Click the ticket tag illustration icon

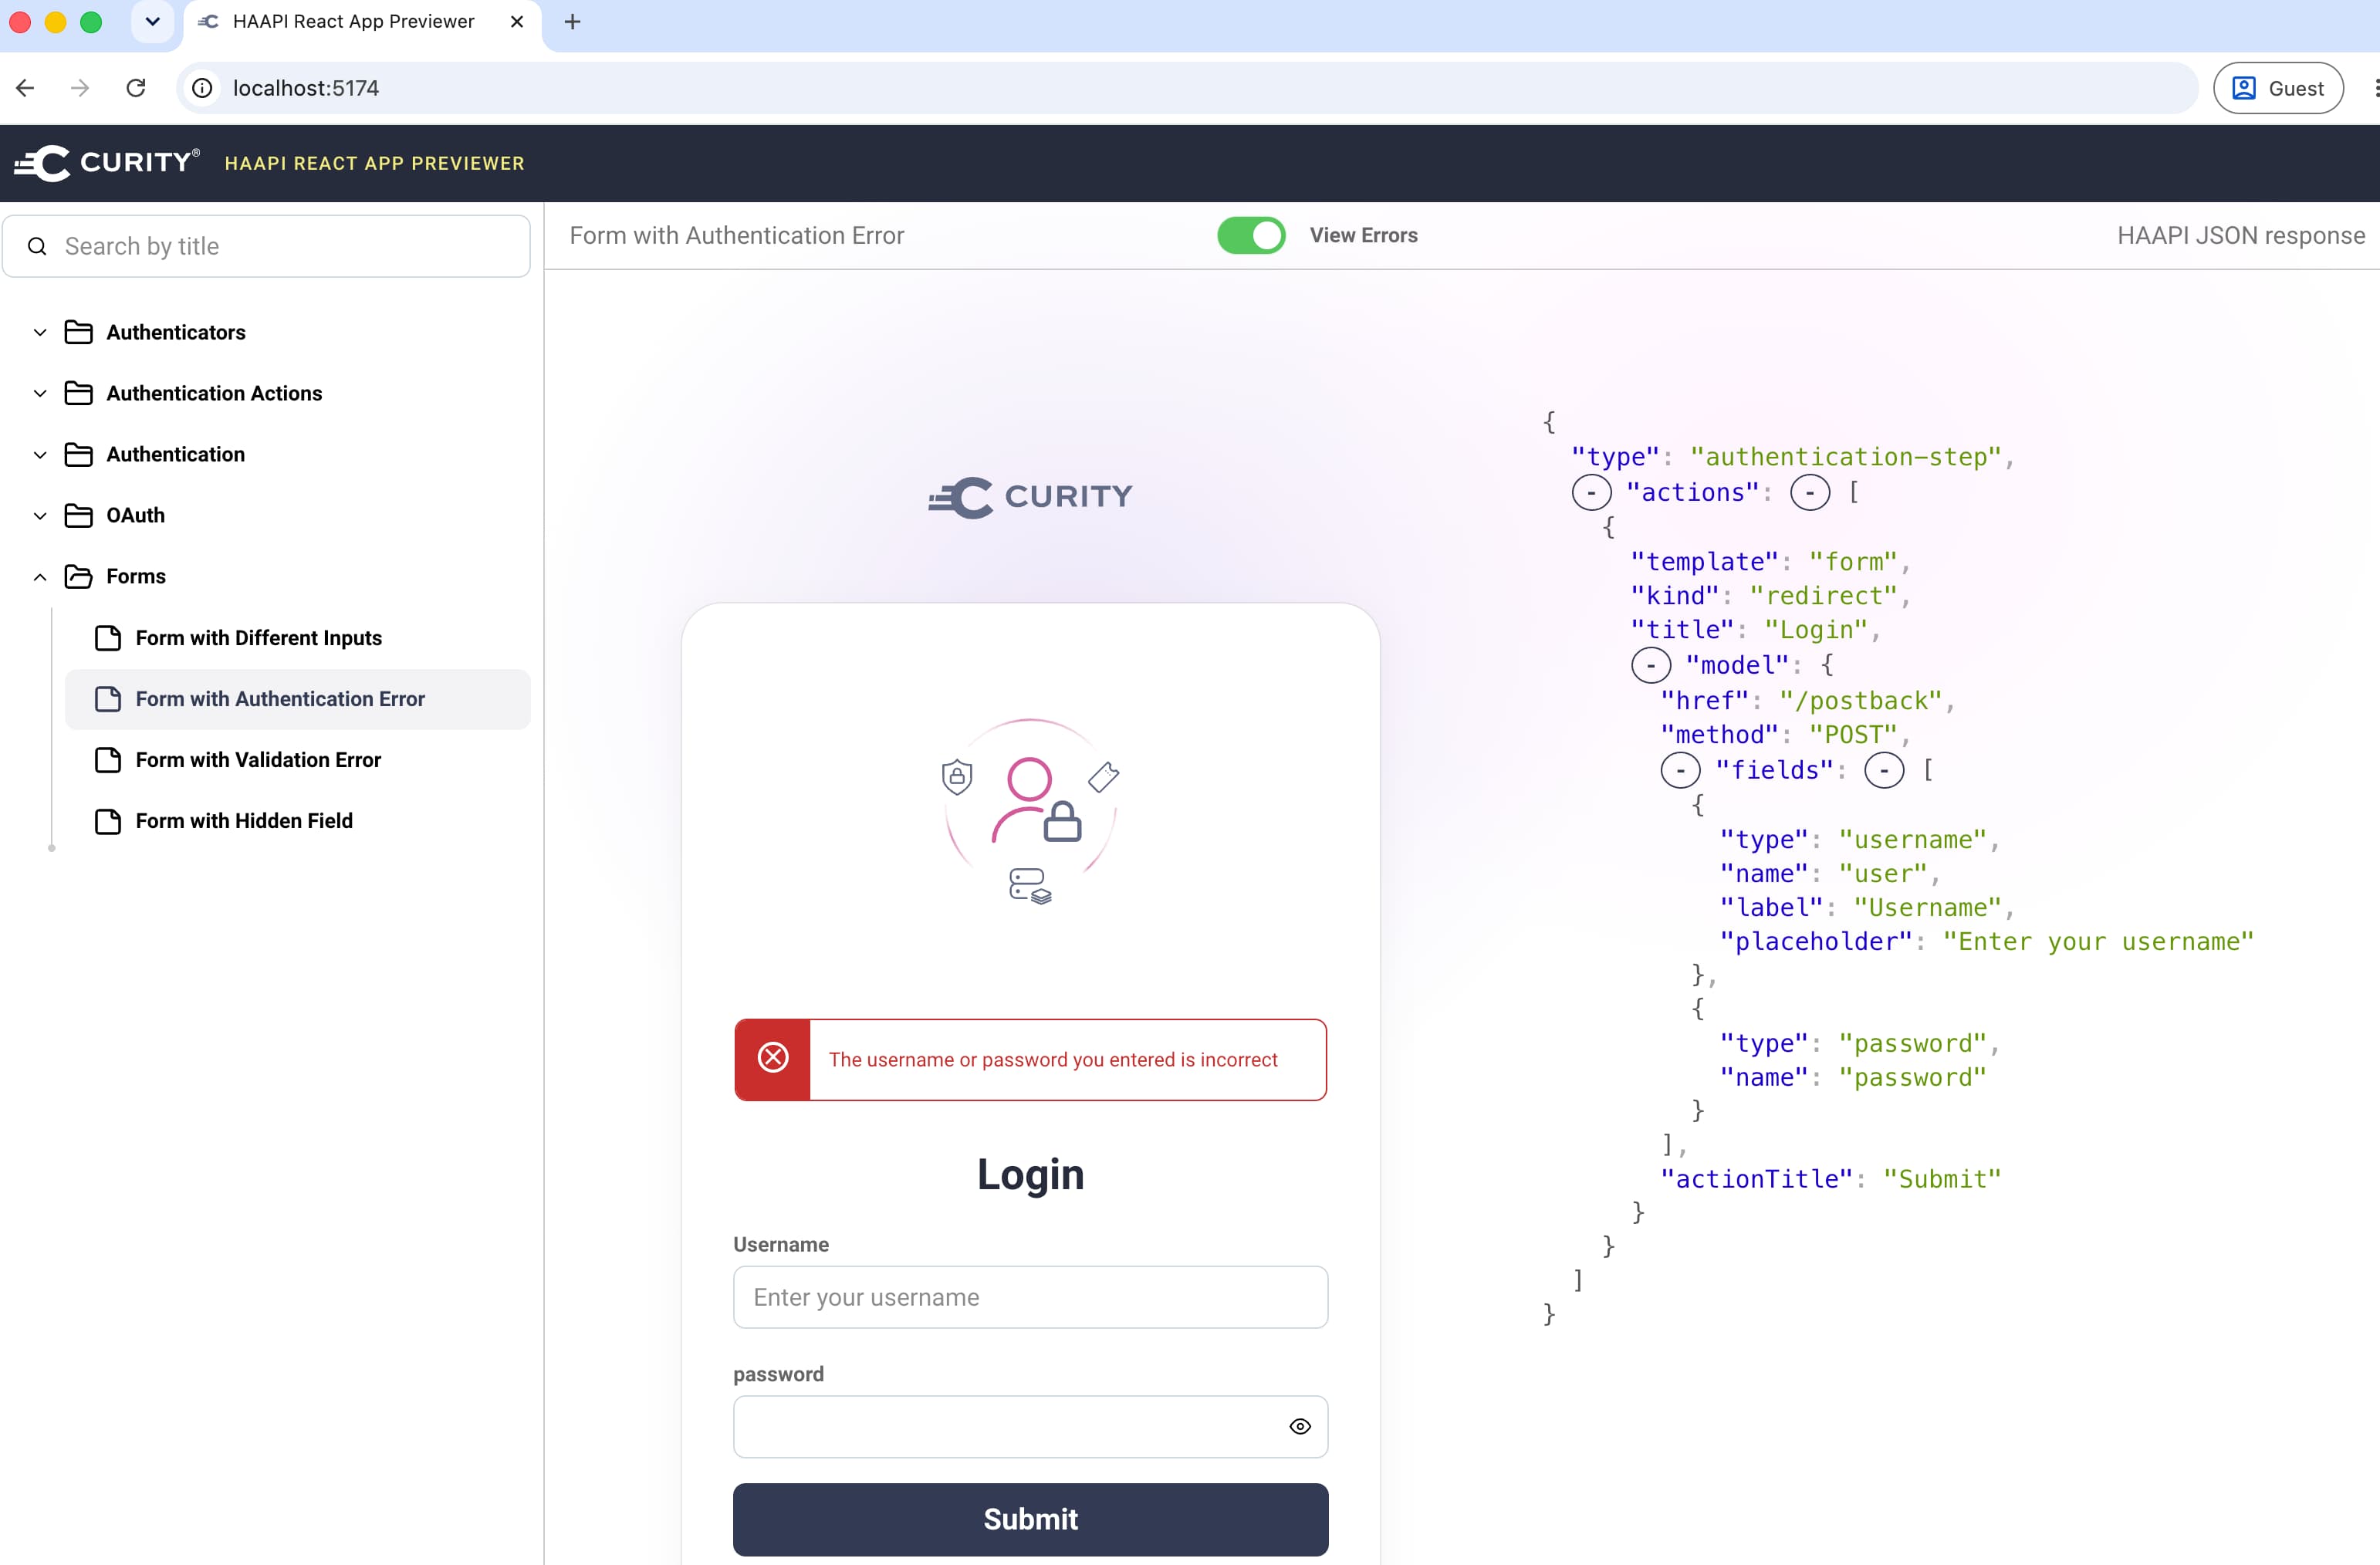pos(1103,776)
